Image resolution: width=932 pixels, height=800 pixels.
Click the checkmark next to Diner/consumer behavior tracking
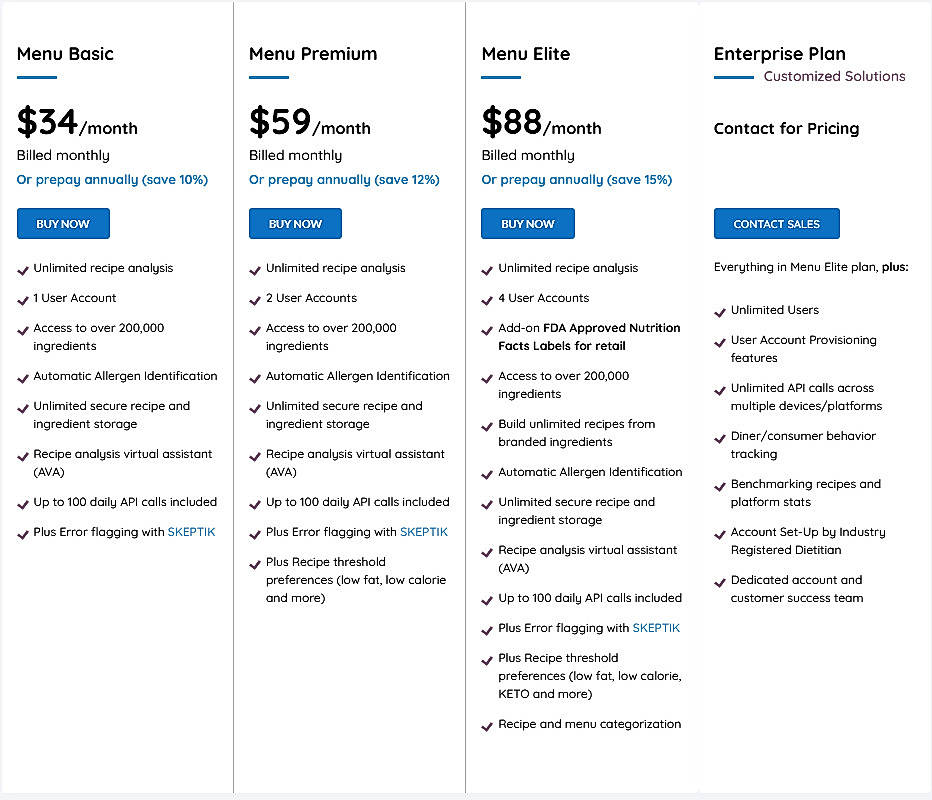(x=718, y=436)
